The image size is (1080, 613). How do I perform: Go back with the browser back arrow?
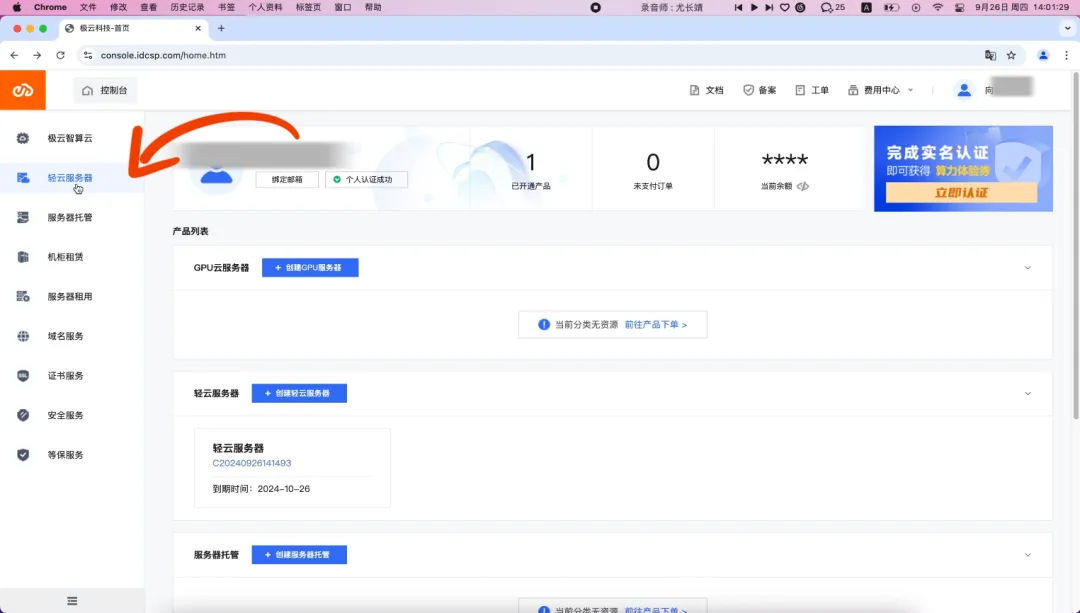(14, 55)
